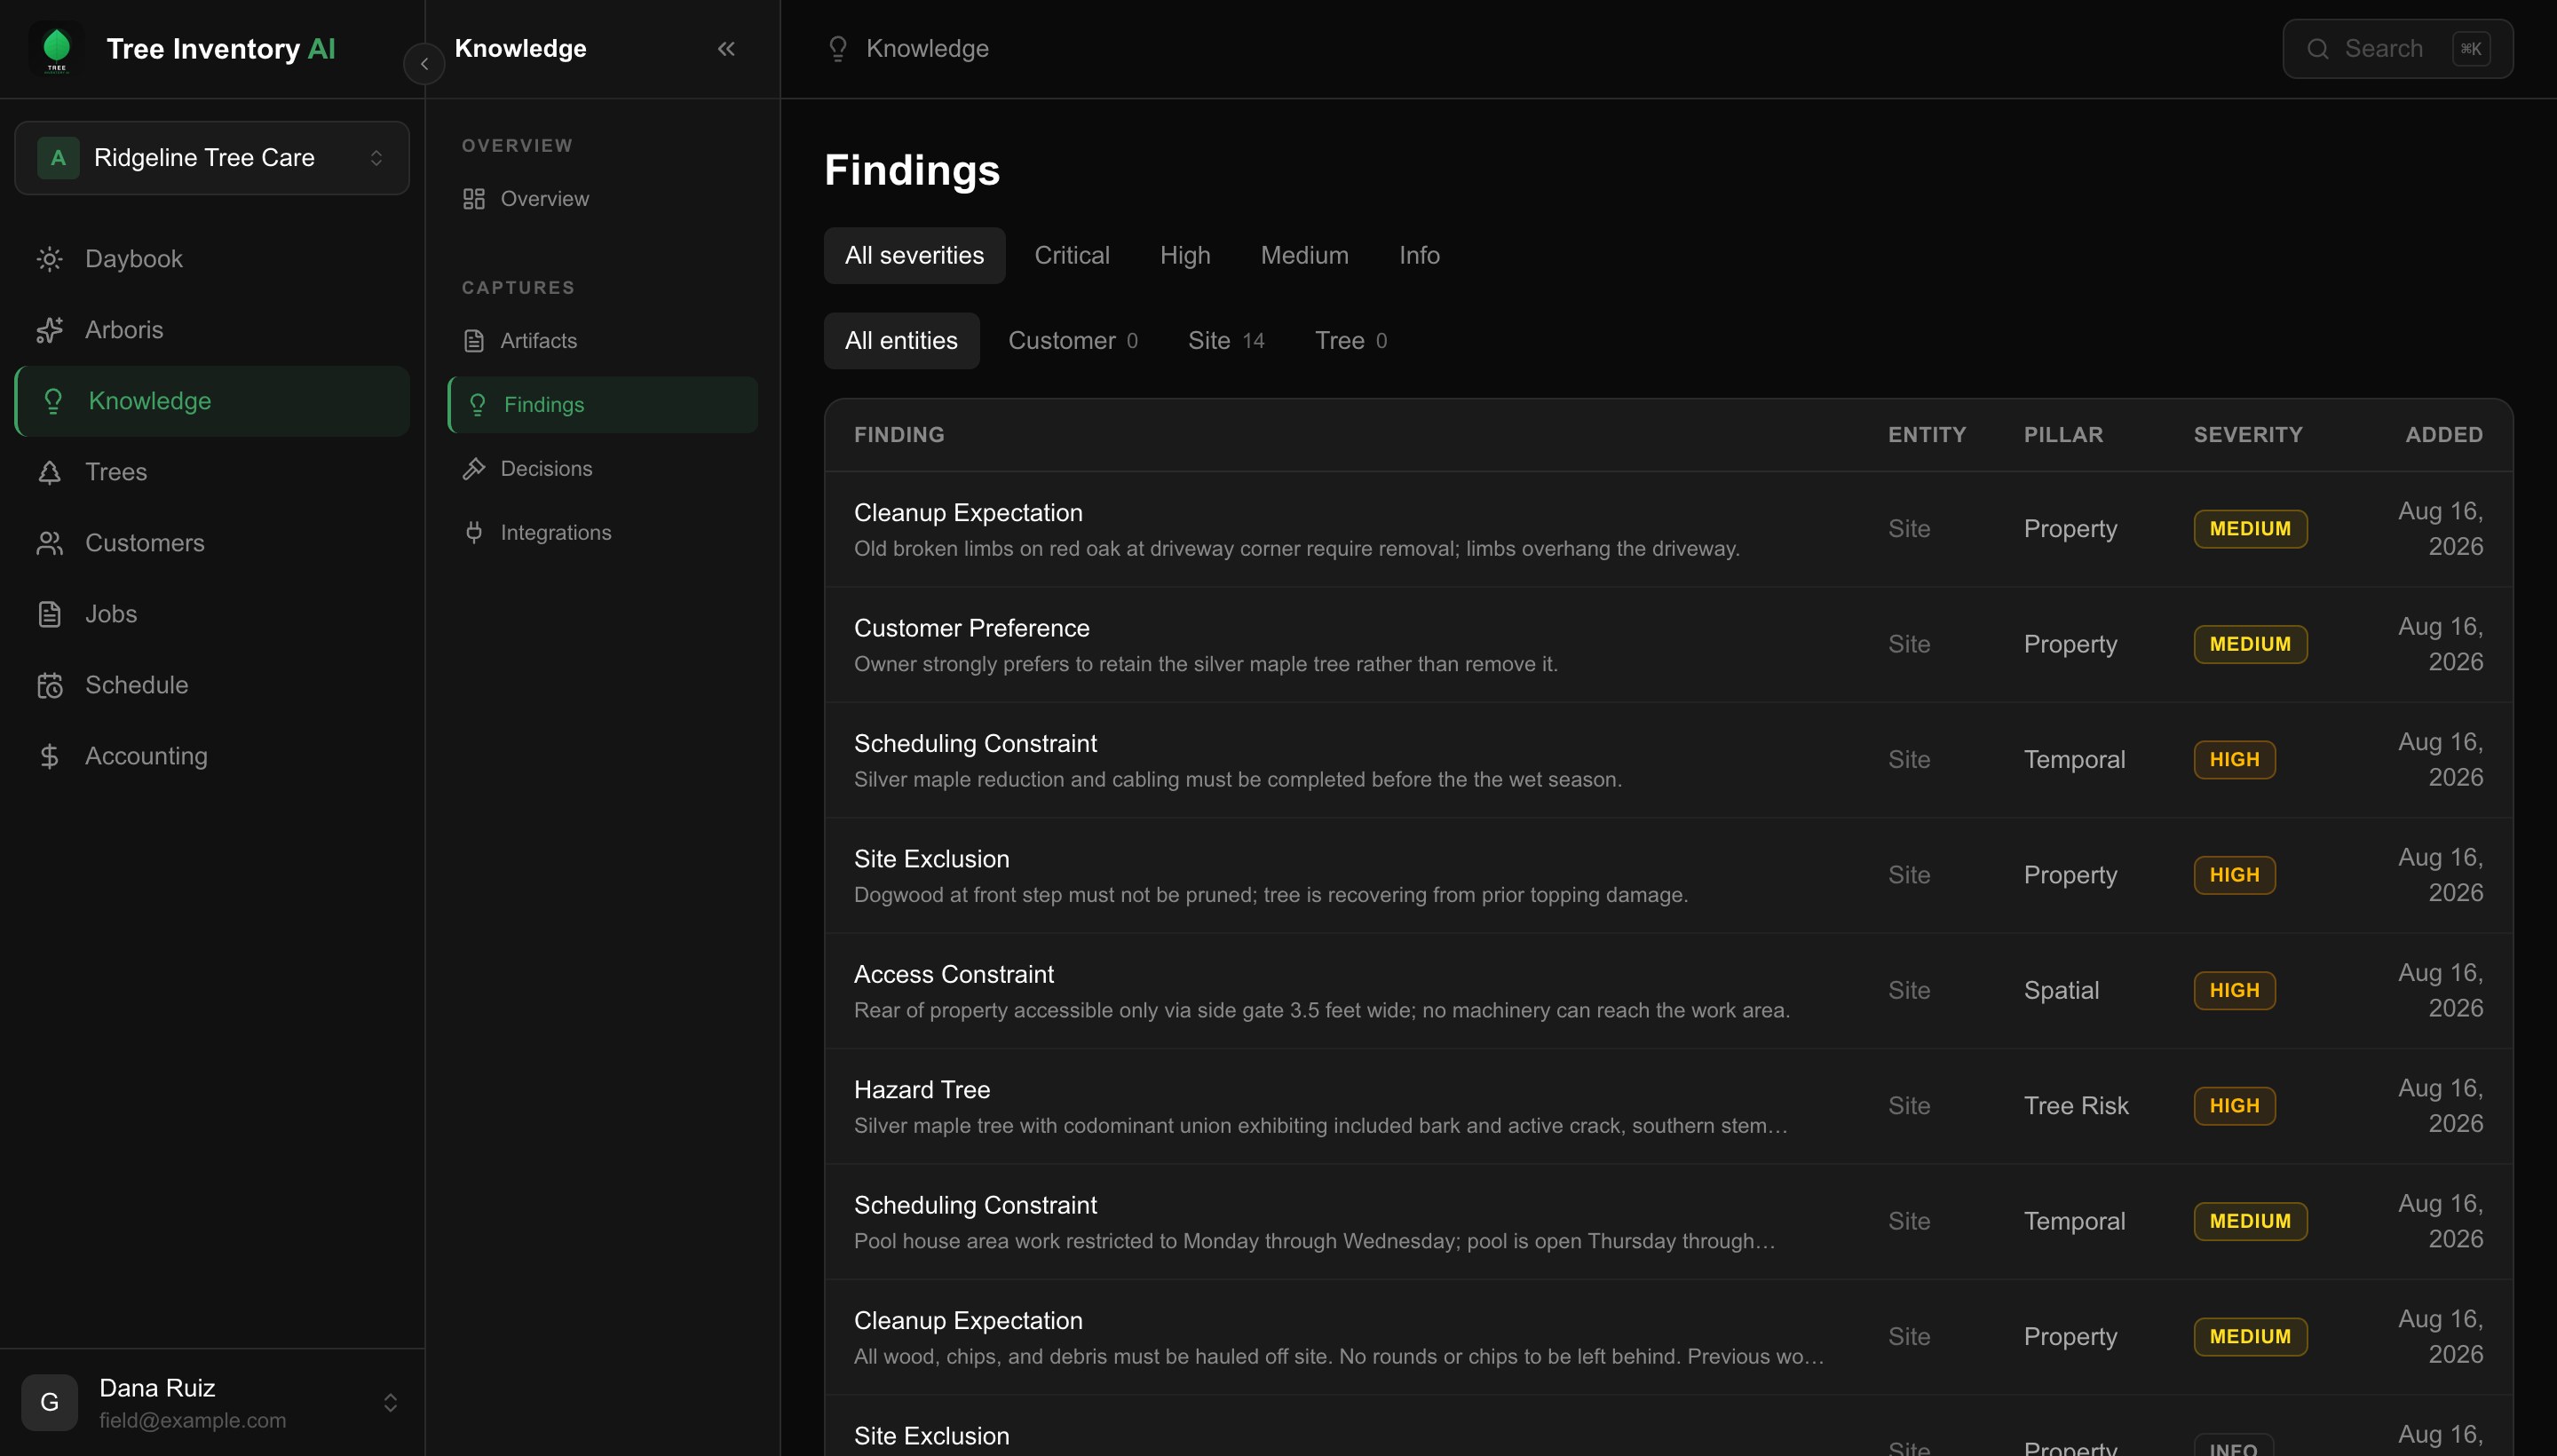
Task: Click the Knowledge lightbulb icon in the sidebar
Action: pyautogui.click(x=53, y=401)
